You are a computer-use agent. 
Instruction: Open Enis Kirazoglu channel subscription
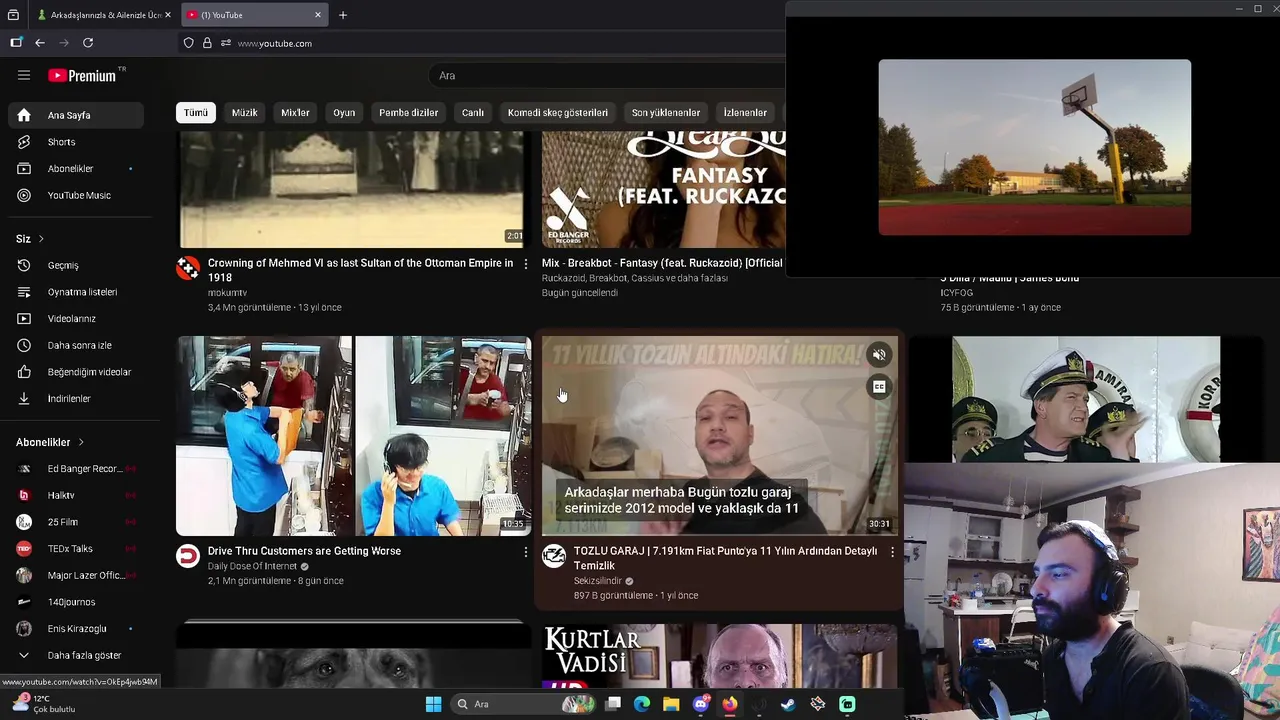click(x=76, y=628)
